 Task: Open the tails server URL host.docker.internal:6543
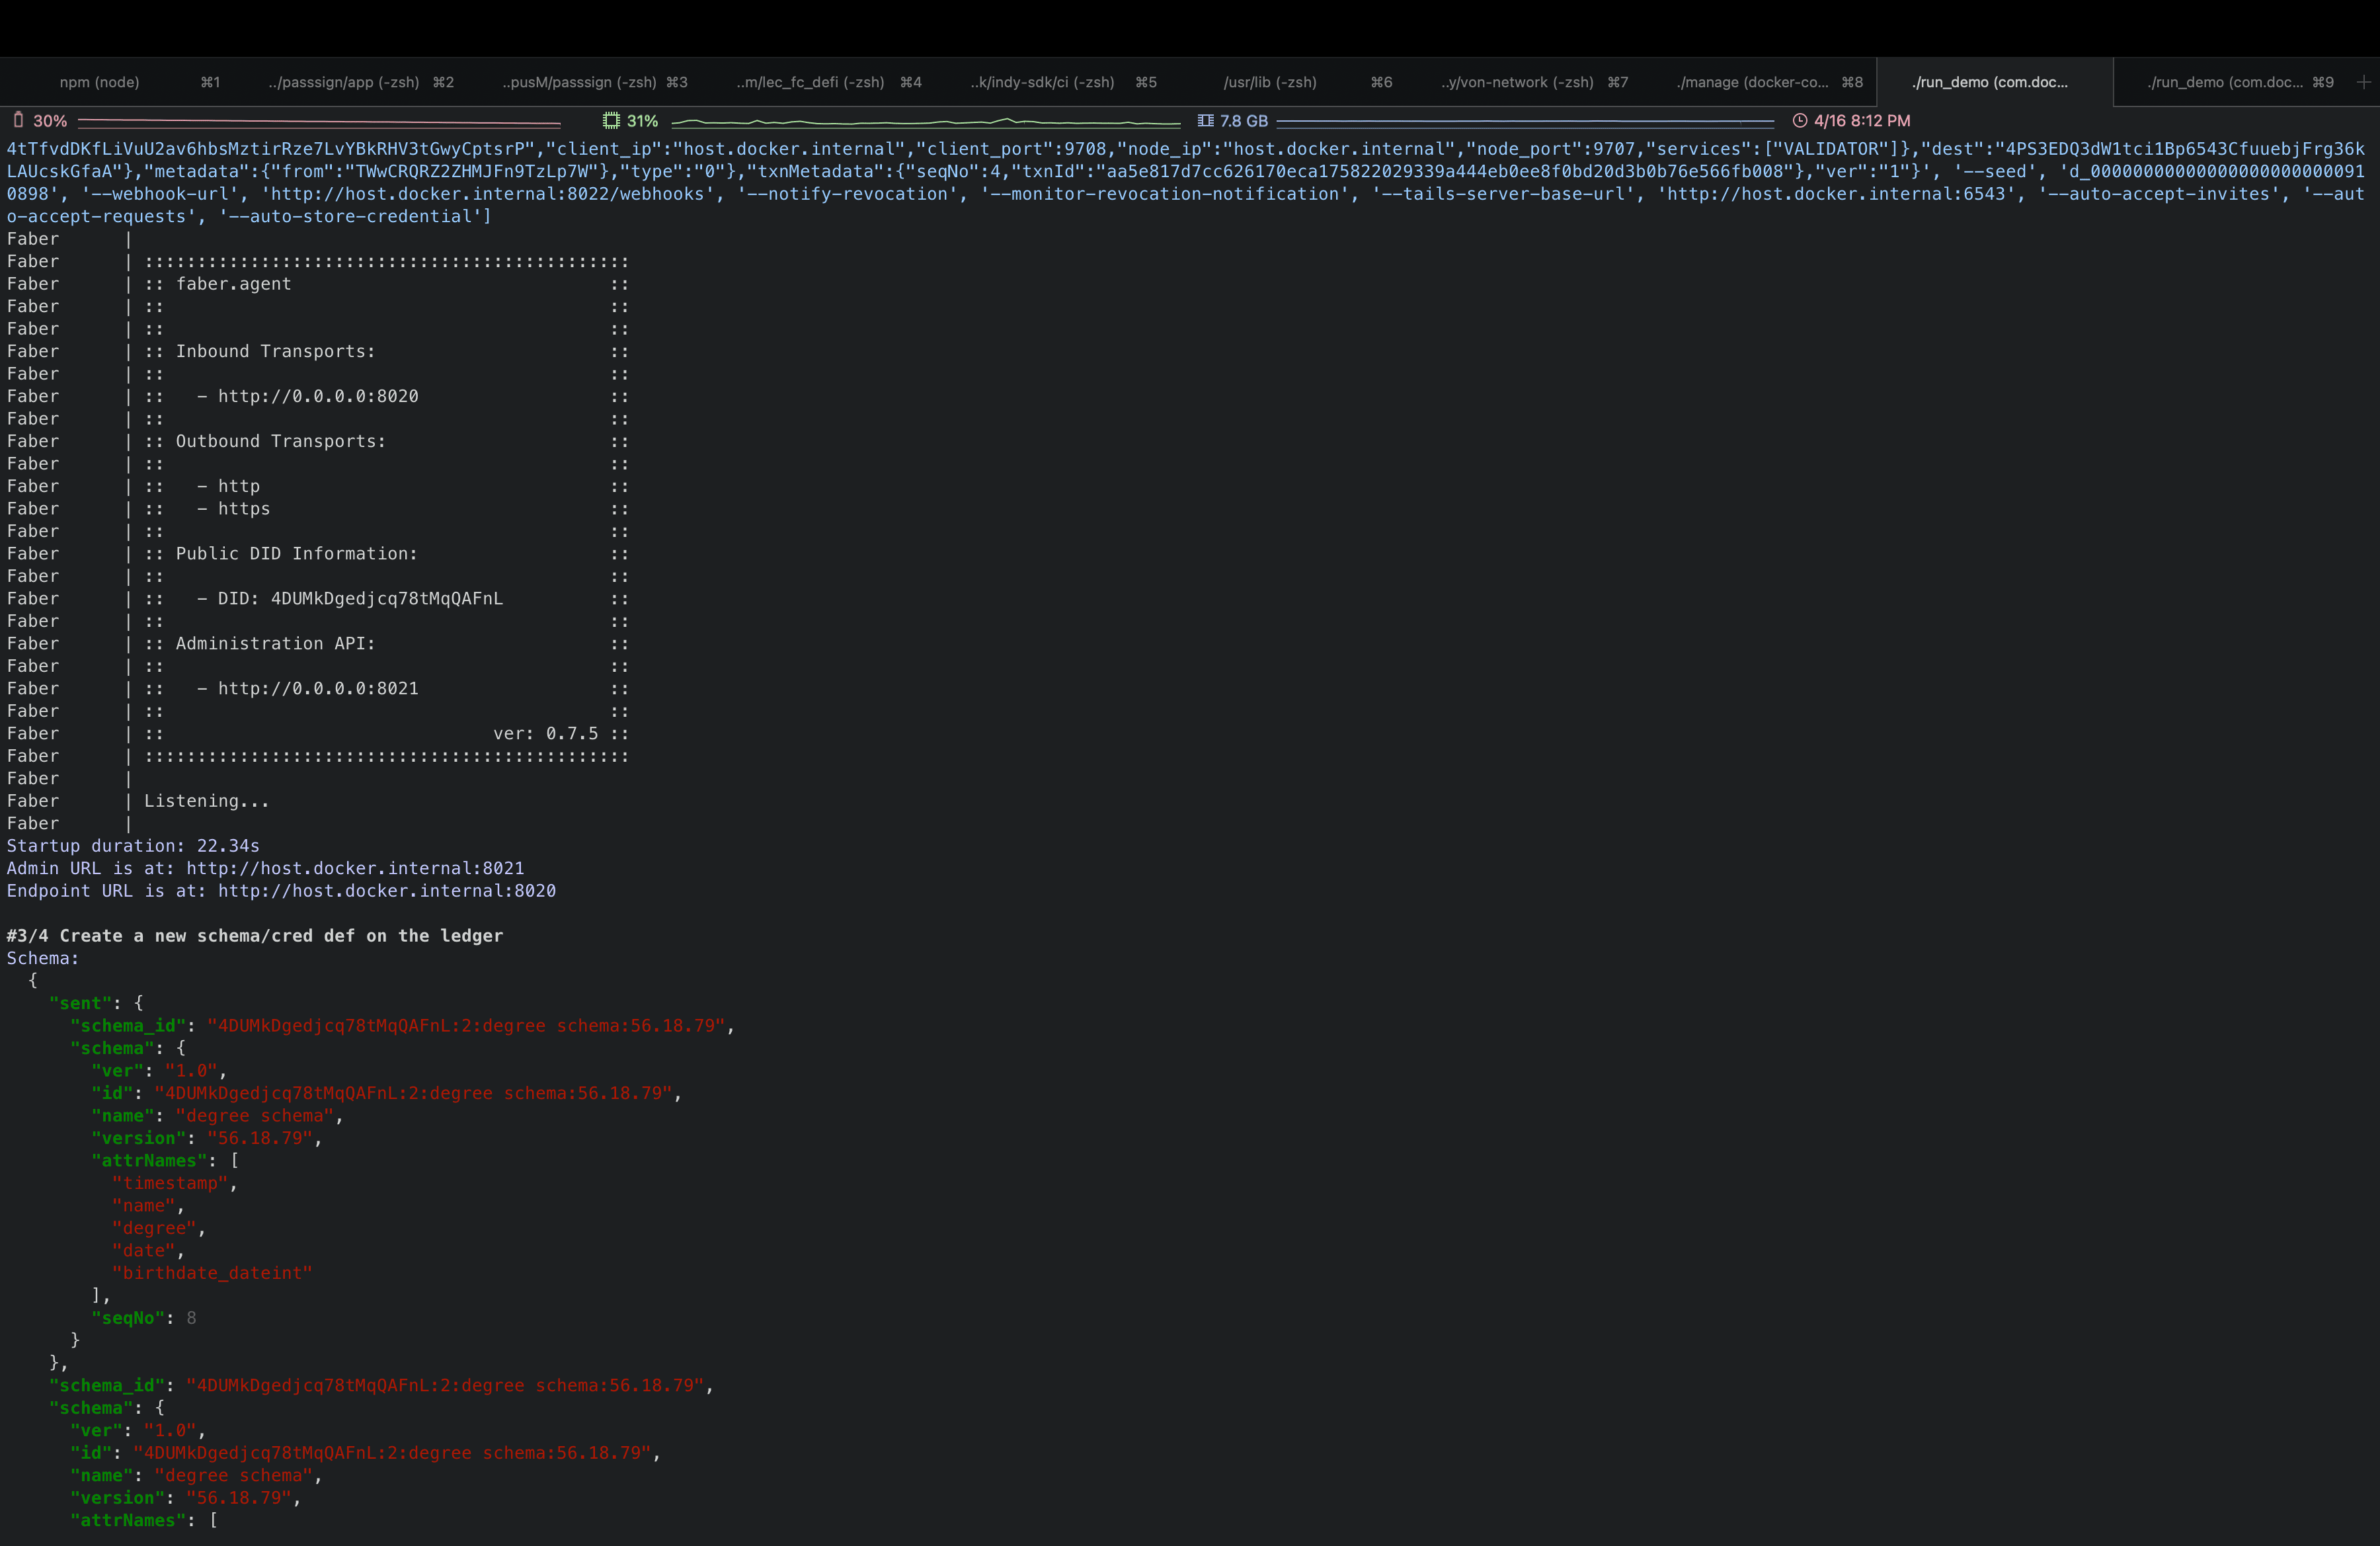(1836, 194)
